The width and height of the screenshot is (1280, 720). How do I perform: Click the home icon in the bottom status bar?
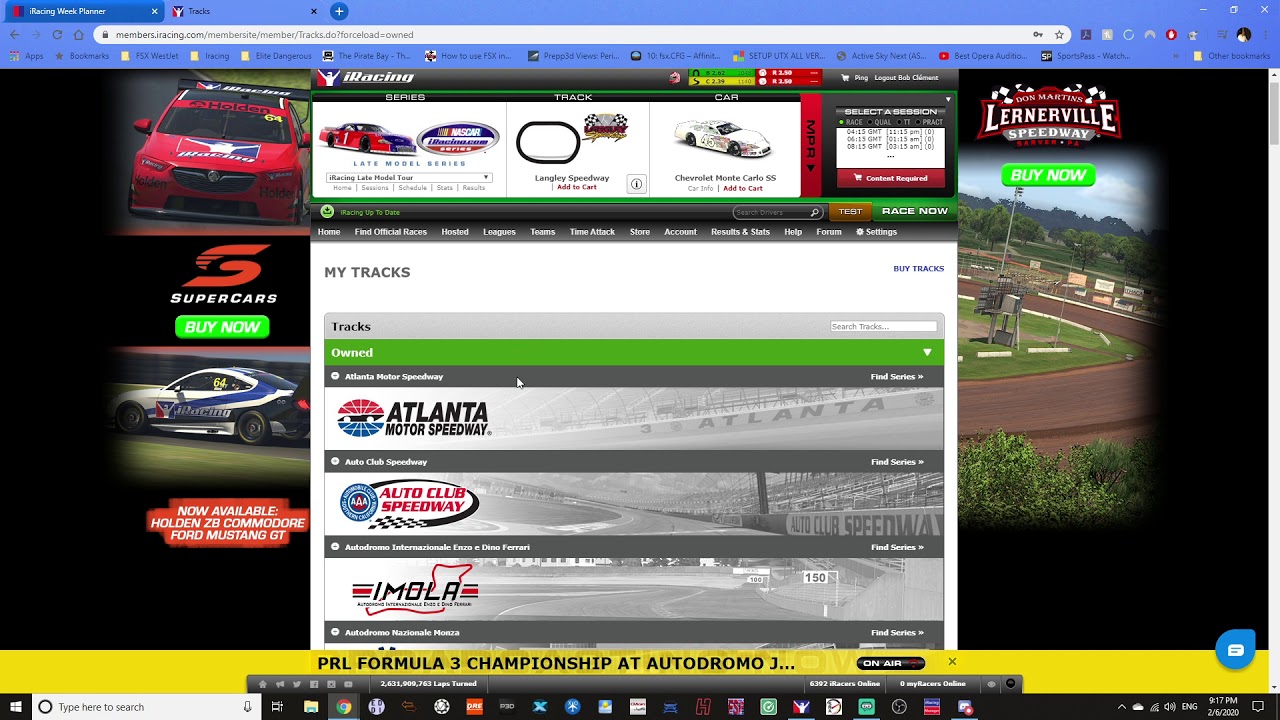tap(263, 684)
